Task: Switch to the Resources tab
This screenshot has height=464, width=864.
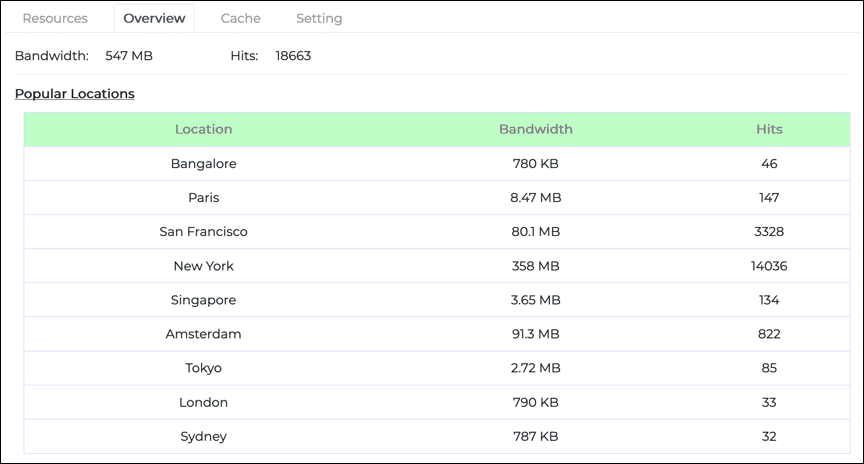Action: click(55, 18)
